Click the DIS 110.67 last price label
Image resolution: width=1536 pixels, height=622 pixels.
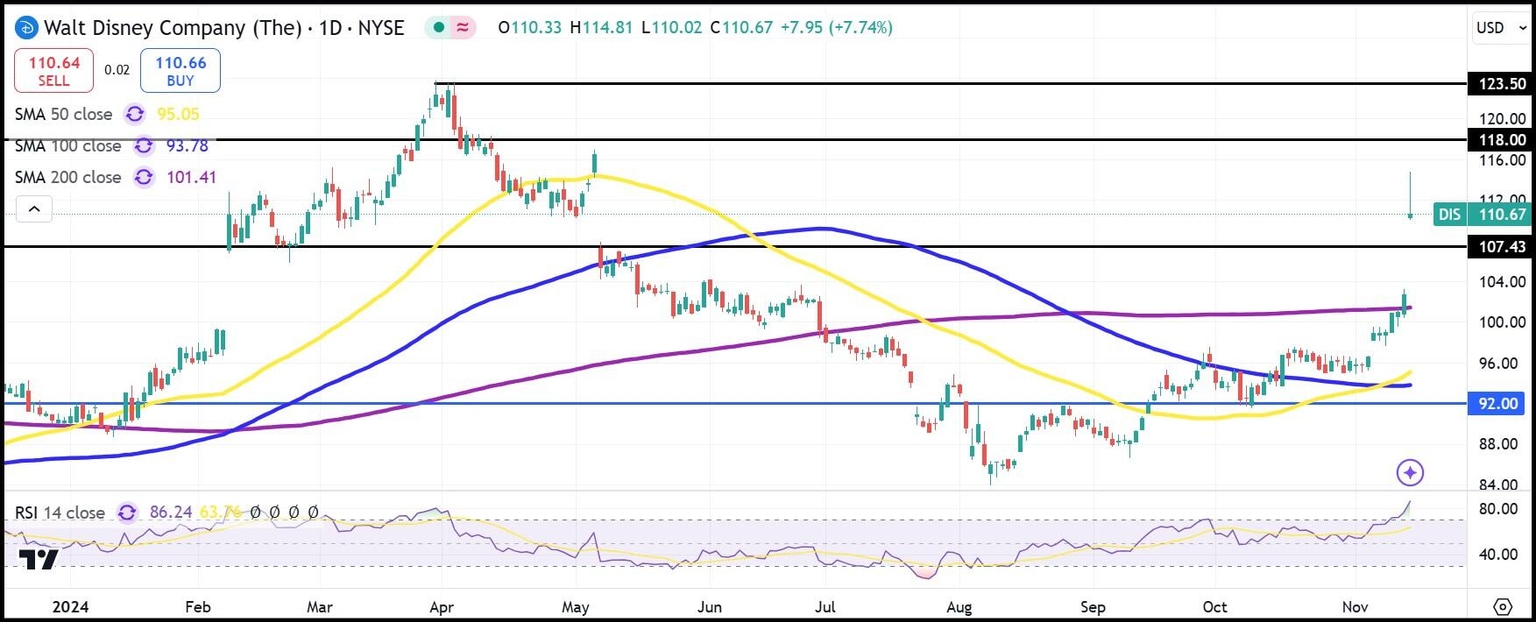click(1482, 214)
